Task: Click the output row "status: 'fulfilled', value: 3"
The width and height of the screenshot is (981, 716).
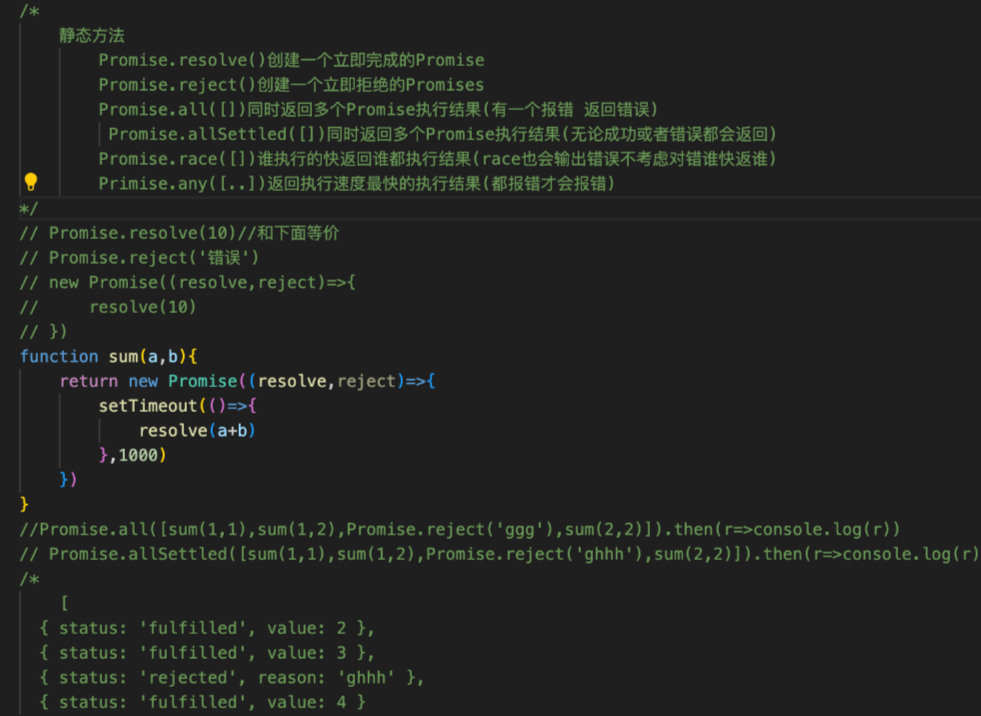Action: [207, 653]
